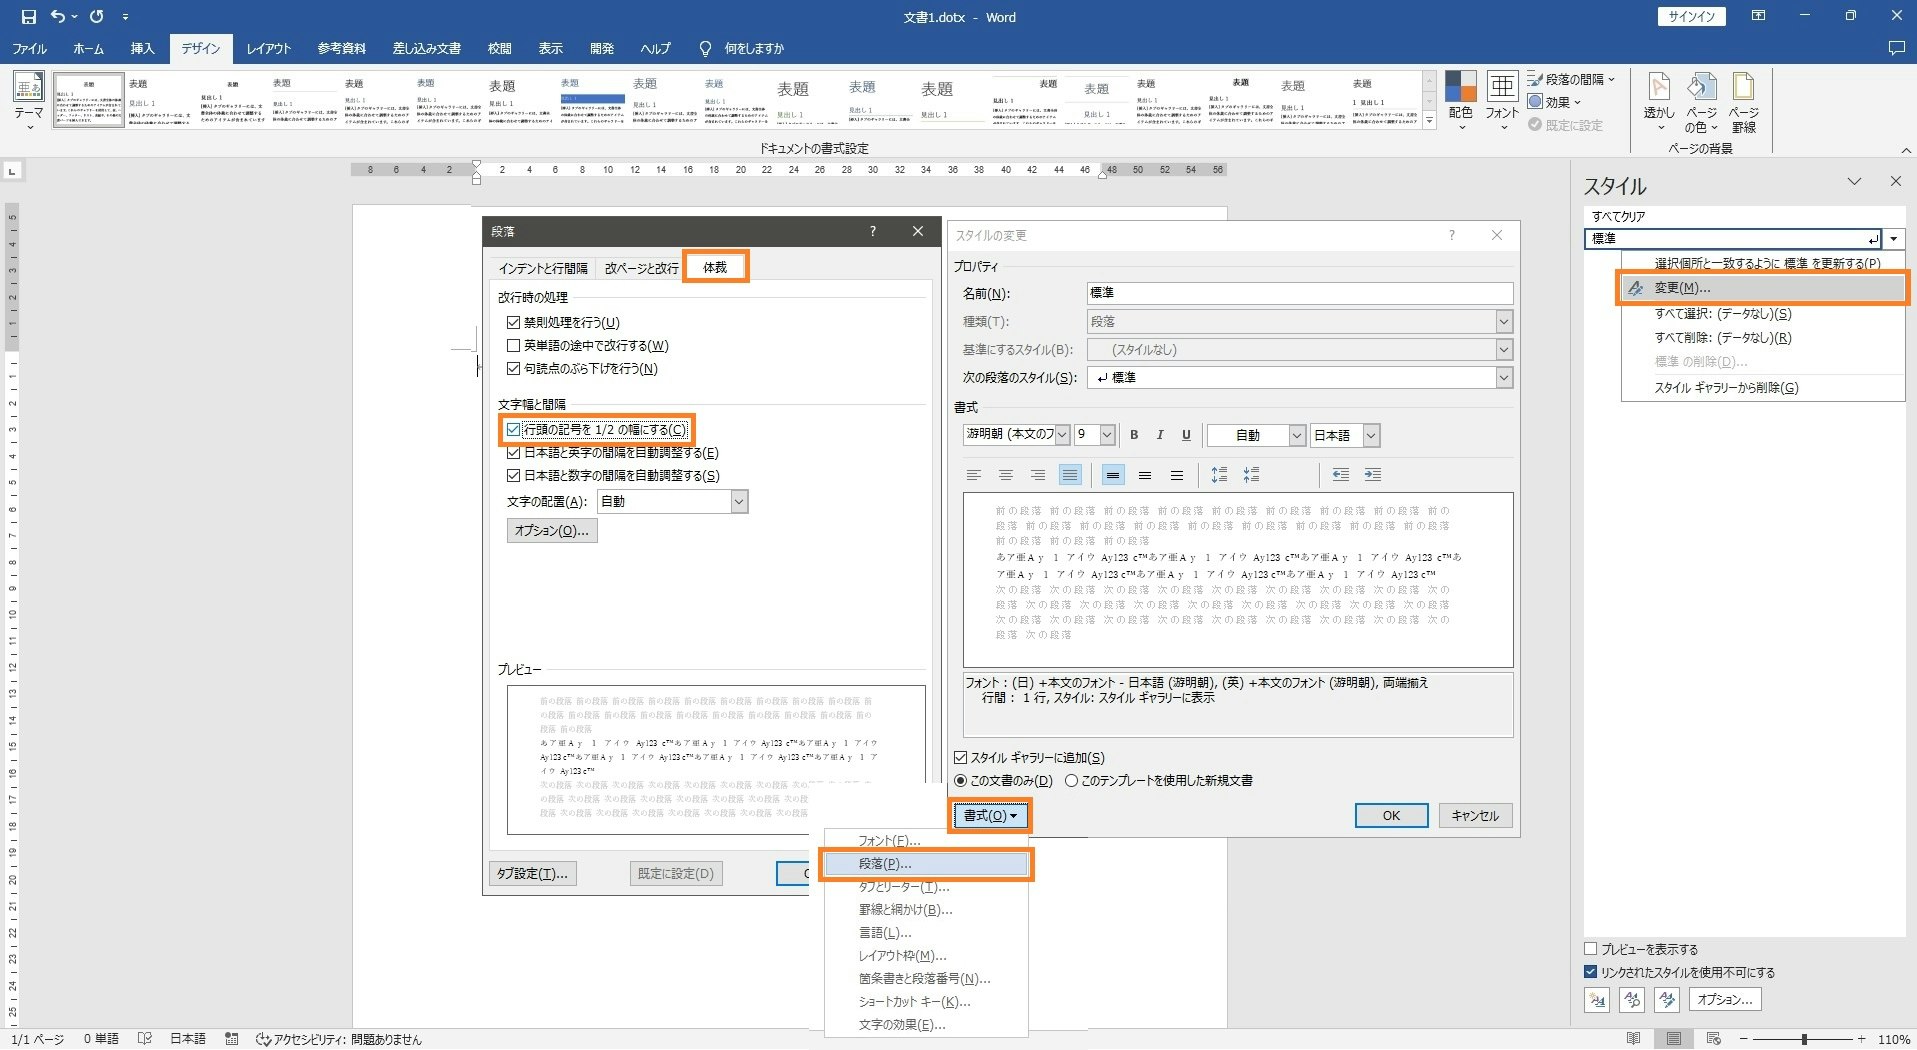This screenshot has width=1917, height=1050.
Task: Open 基準にするスタイル dropdown
Action: point(1503,350)
